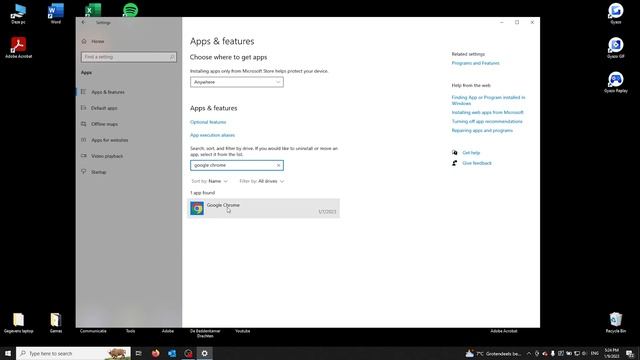640x360 pixels.
Task: Open Outlook from the taskbar
Action: [172, 353]
